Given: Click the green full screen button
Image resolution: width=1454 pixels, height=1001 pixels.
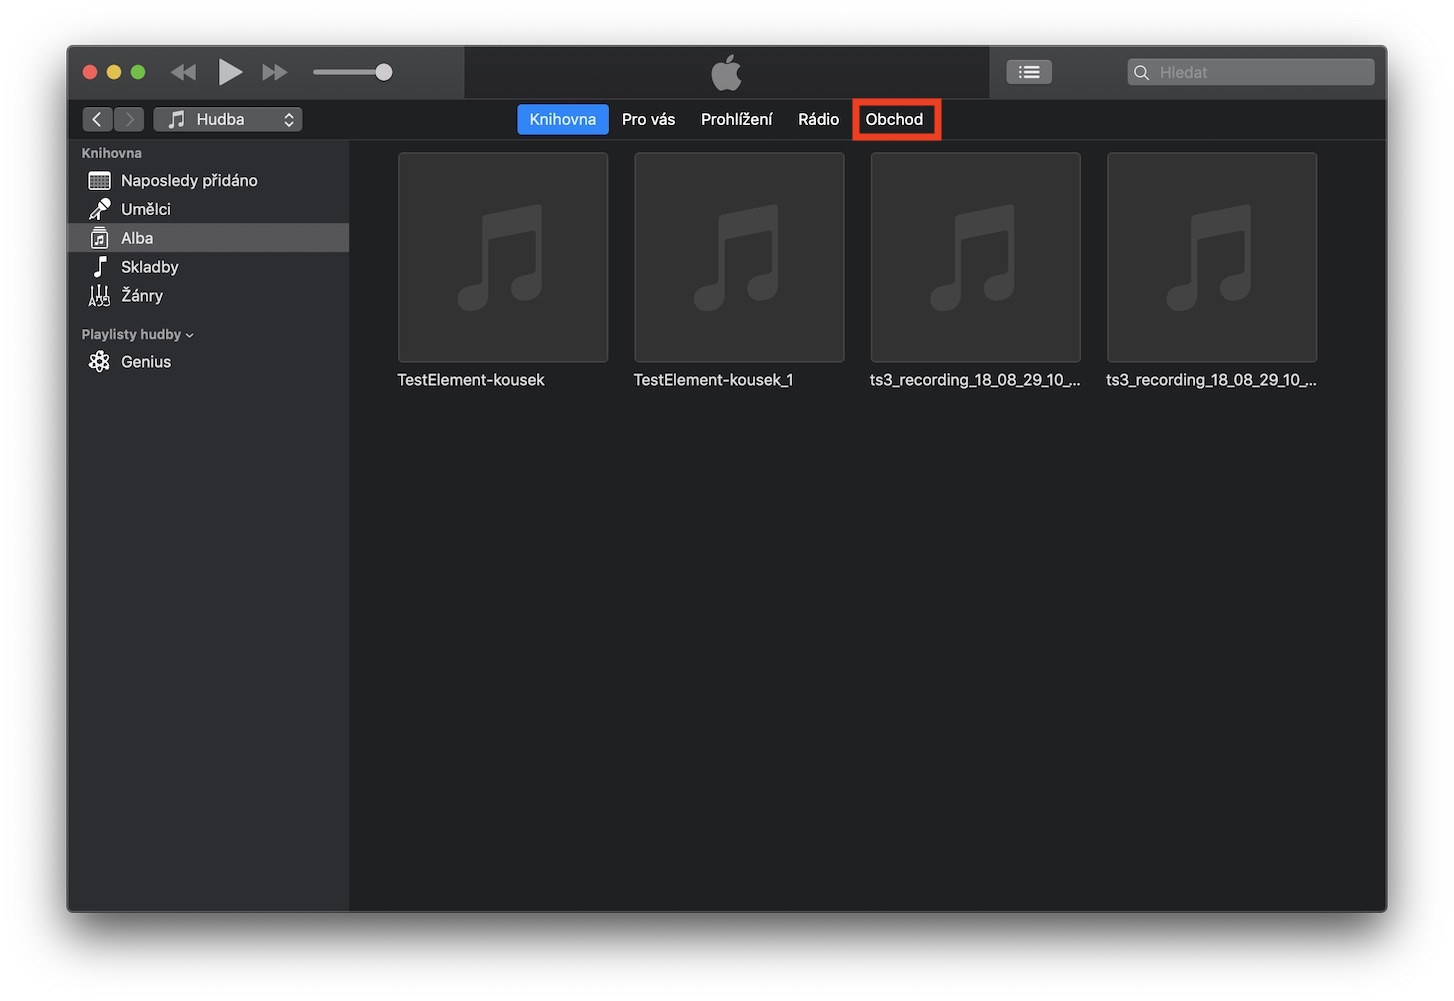Looking at the screenshot, I should click(138, 72).
